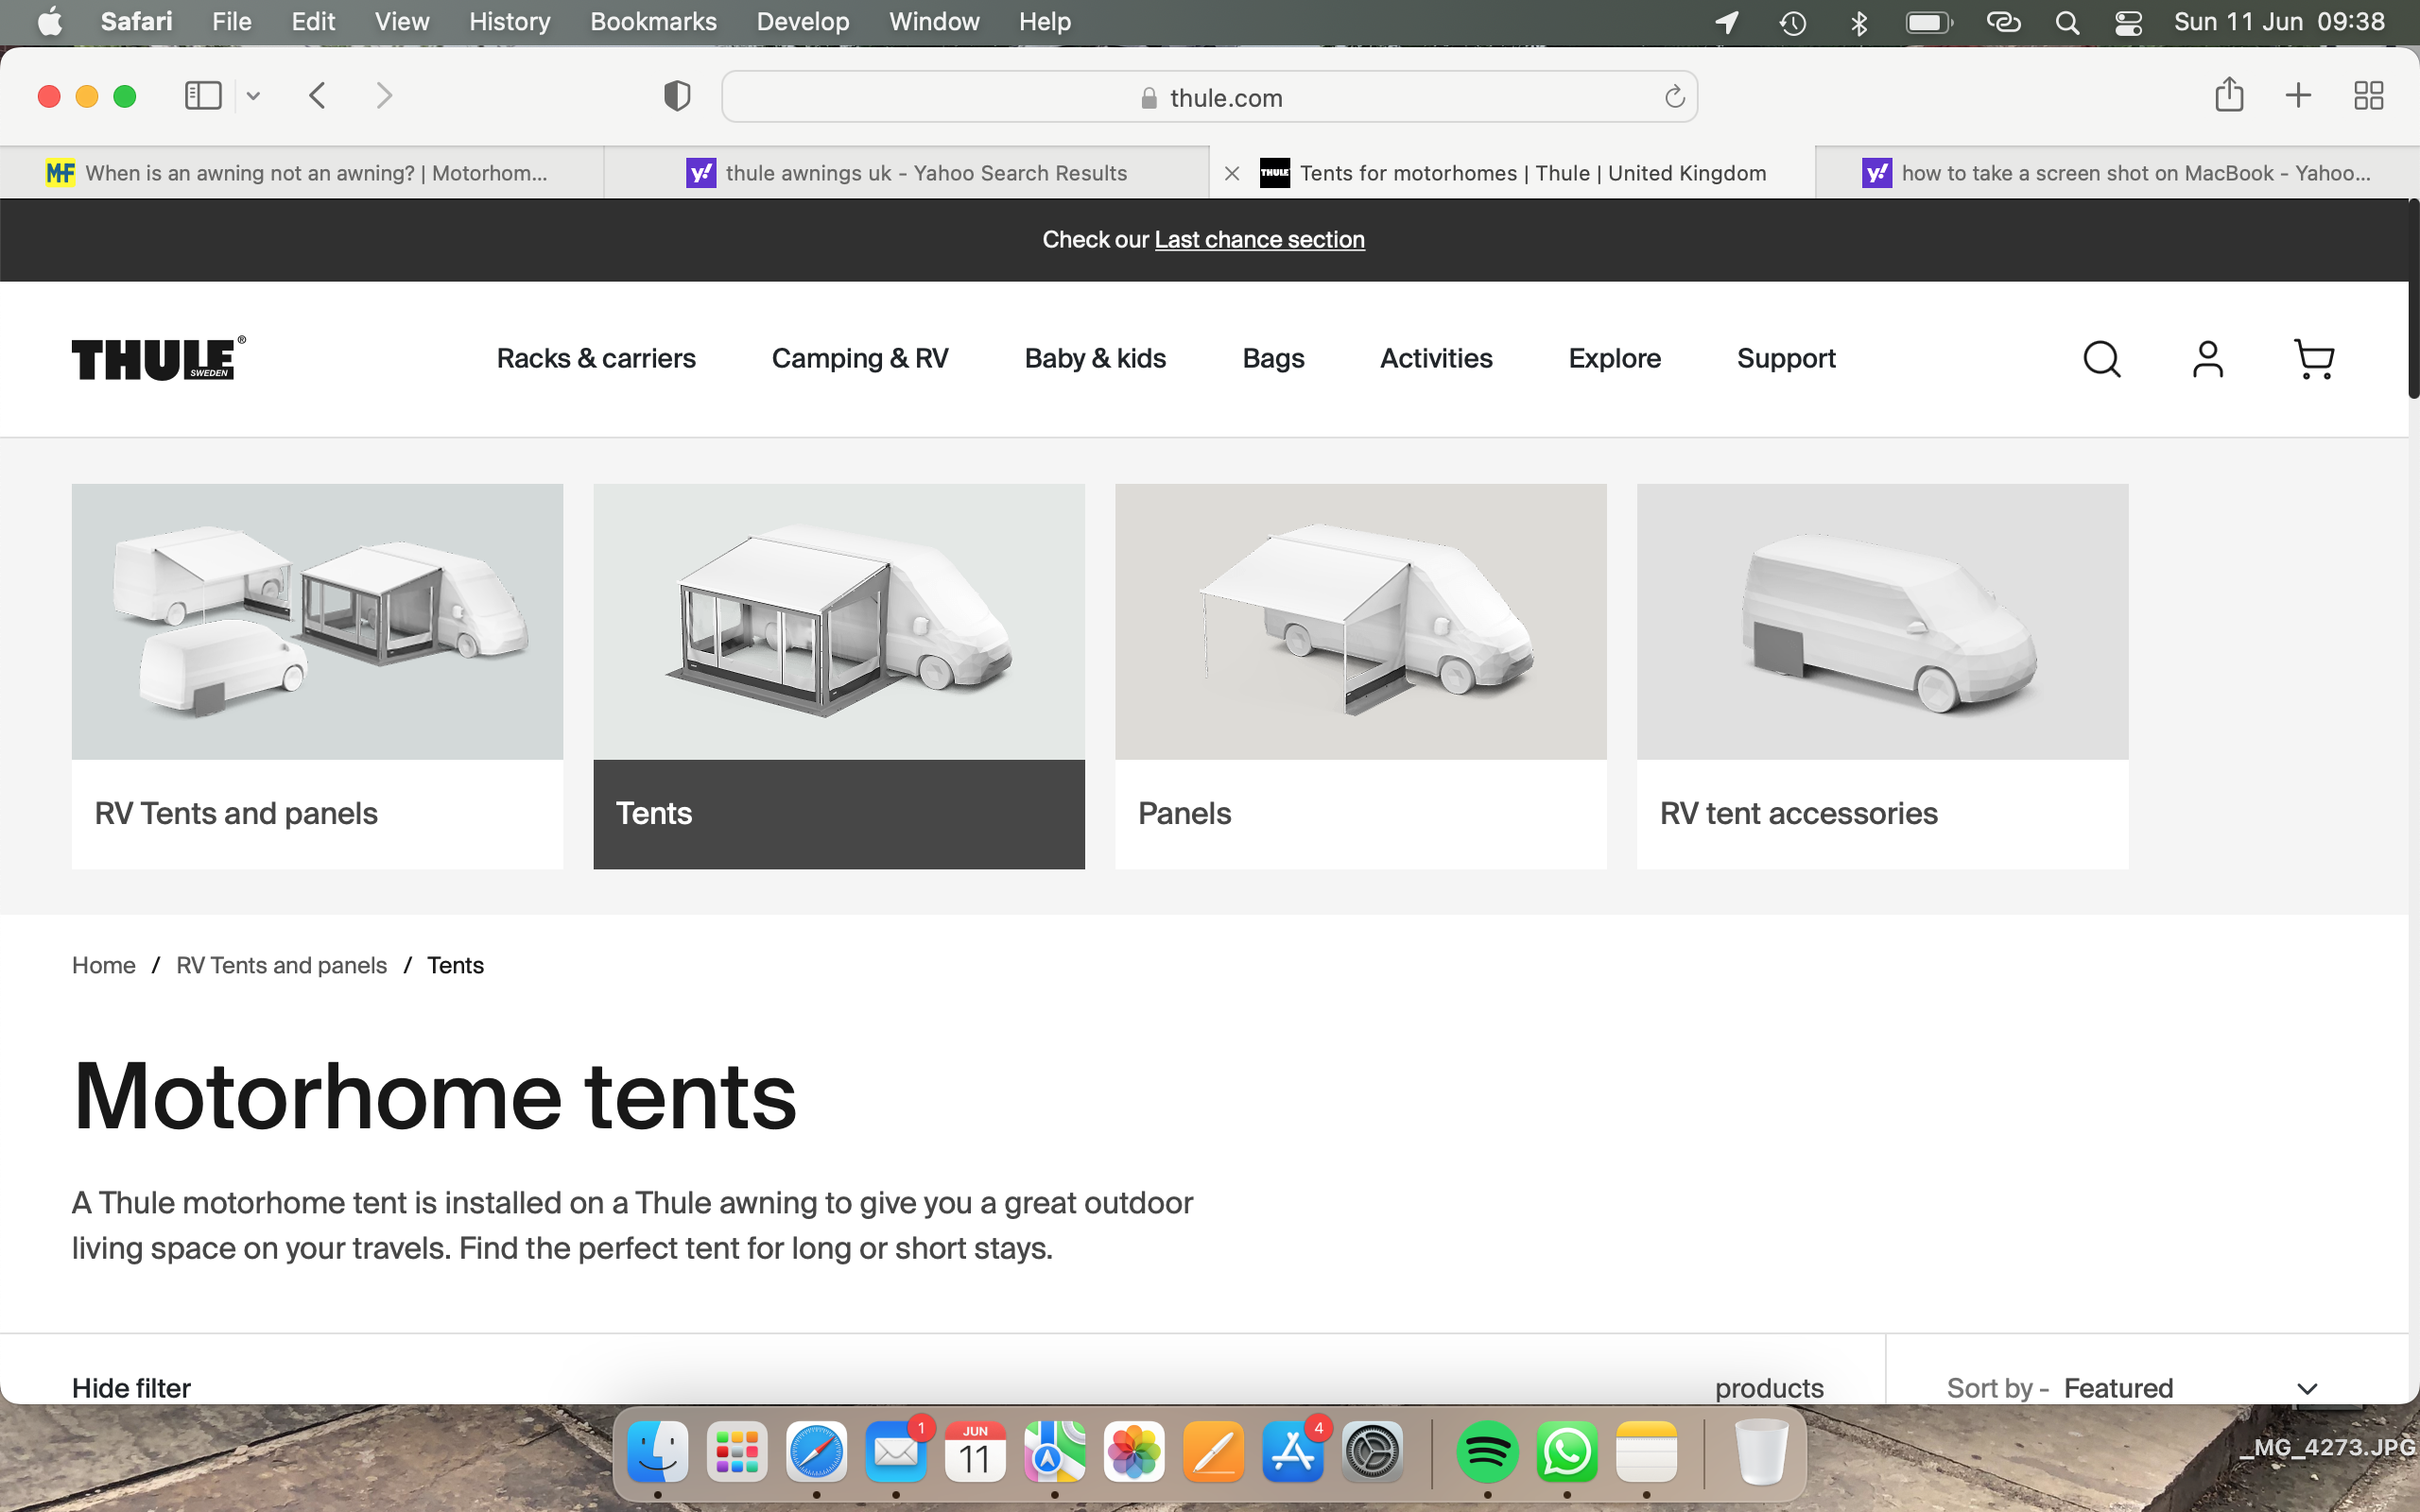
Task: Open the Baby & kids menu
Action: point(1095,358)
